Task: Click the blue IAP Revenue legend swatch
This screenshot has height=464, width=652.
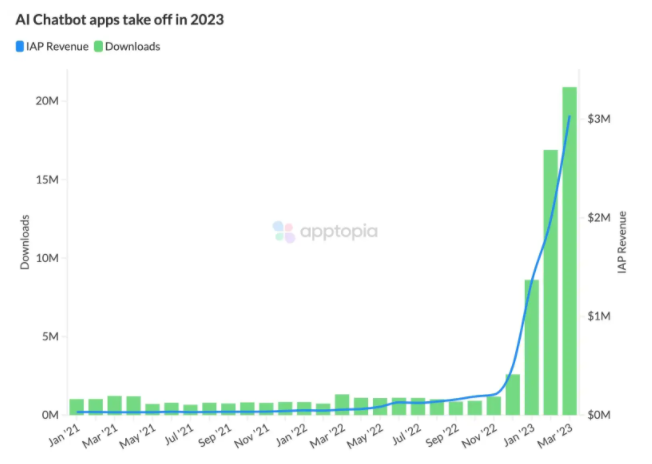Action: click(x=20, y=46)
